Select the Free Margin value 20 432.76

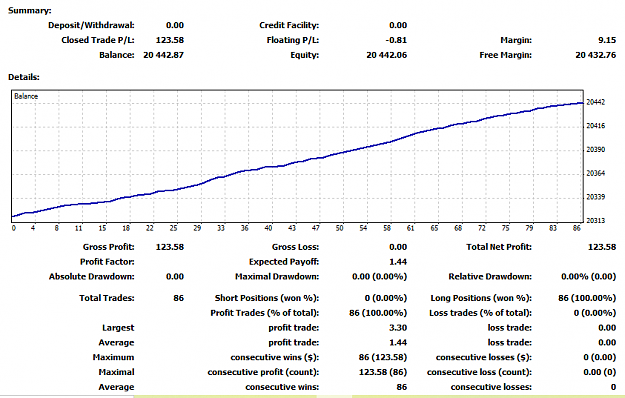tap(596, 55)
